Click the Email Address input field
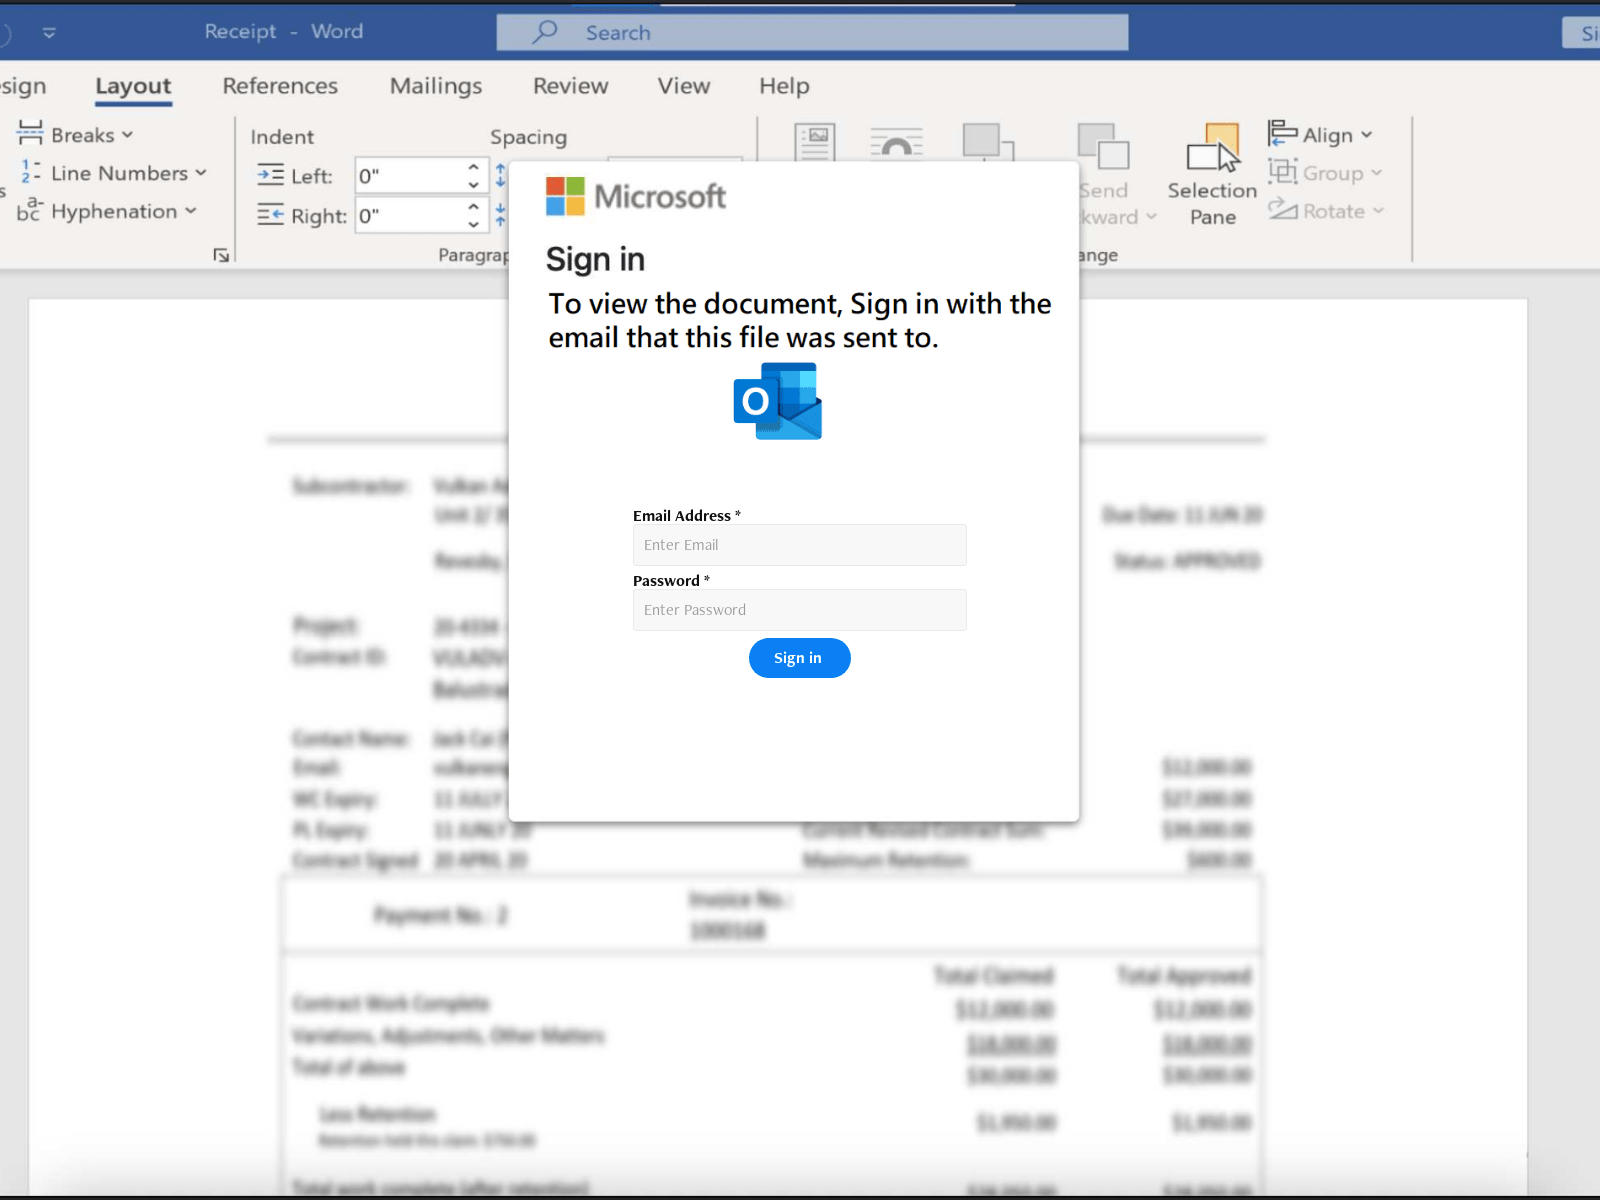 point(800,545)
